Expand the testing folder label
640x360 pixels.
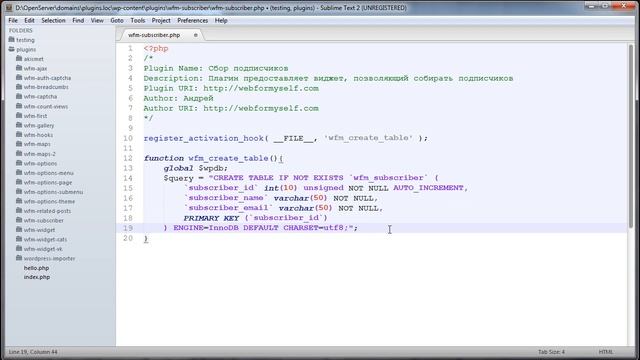click(x=25, y=40)
